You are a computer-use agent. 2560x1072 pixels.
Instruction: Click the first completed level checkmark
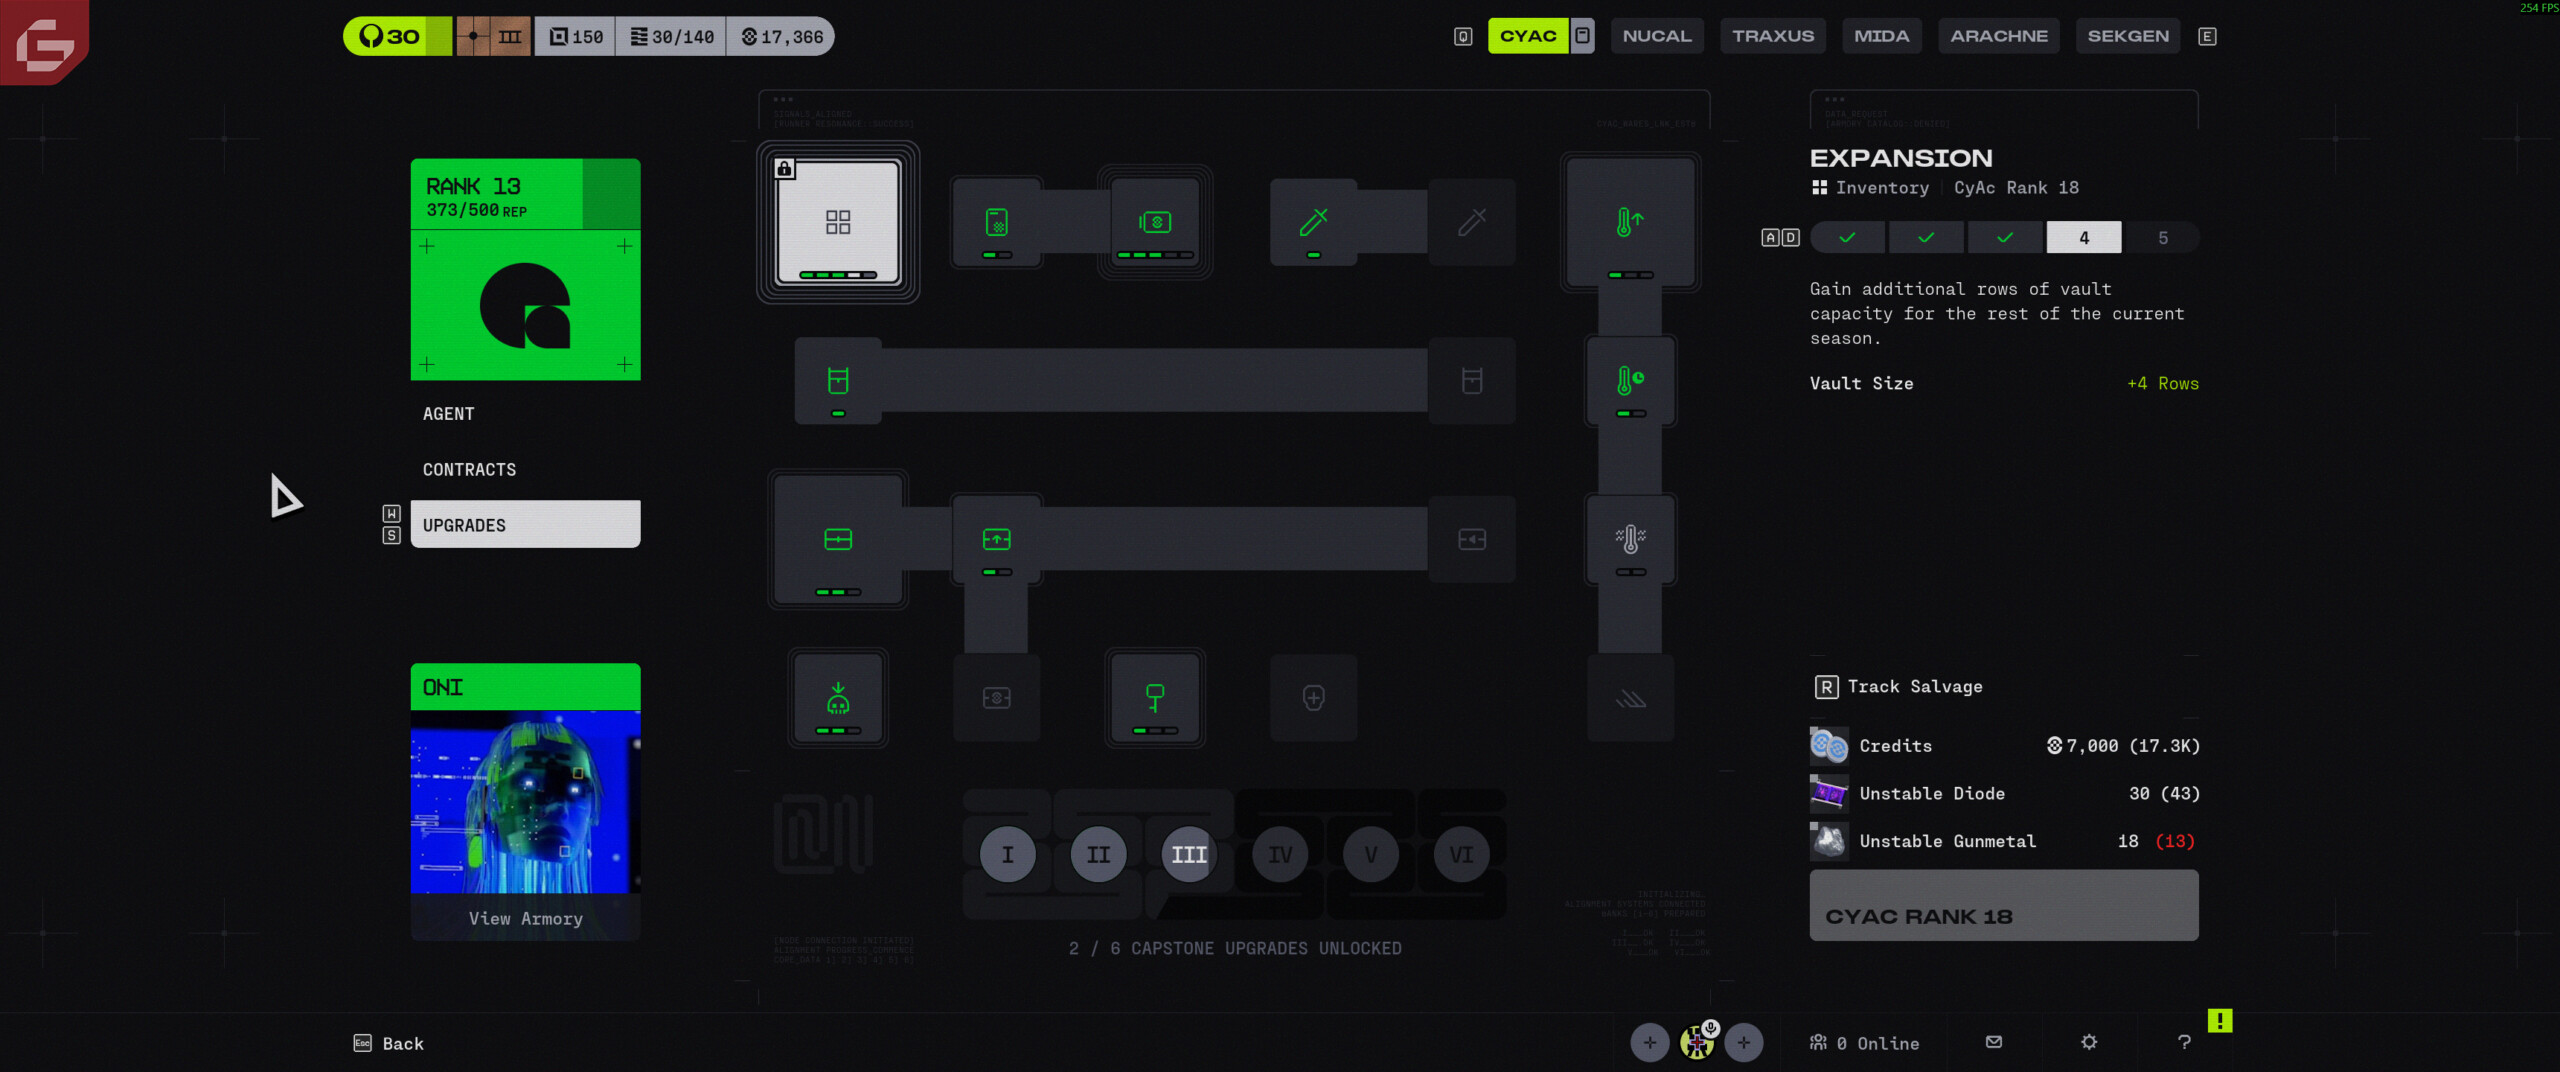[1847, 238]
